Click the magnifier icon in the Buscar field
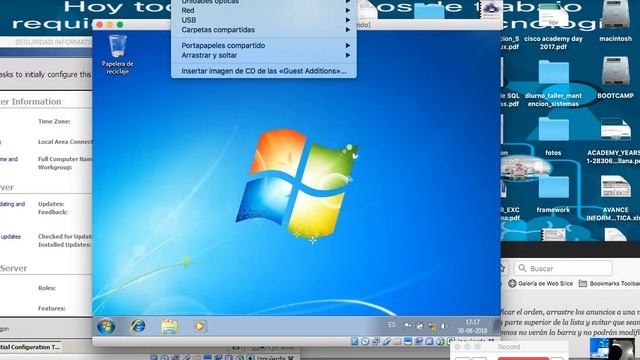This screenshot has width=640, height=360. 522,268
